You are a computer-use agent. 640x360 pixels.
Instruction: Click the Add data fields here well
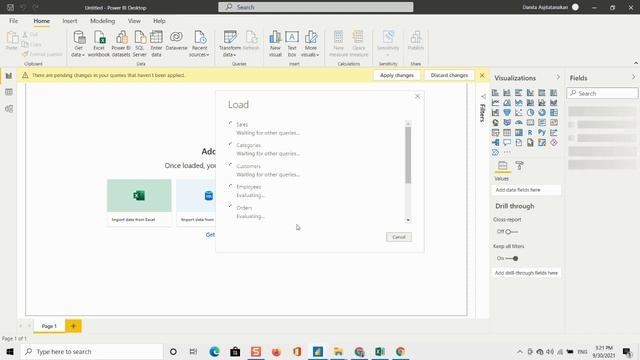click(x=527, y=190)
